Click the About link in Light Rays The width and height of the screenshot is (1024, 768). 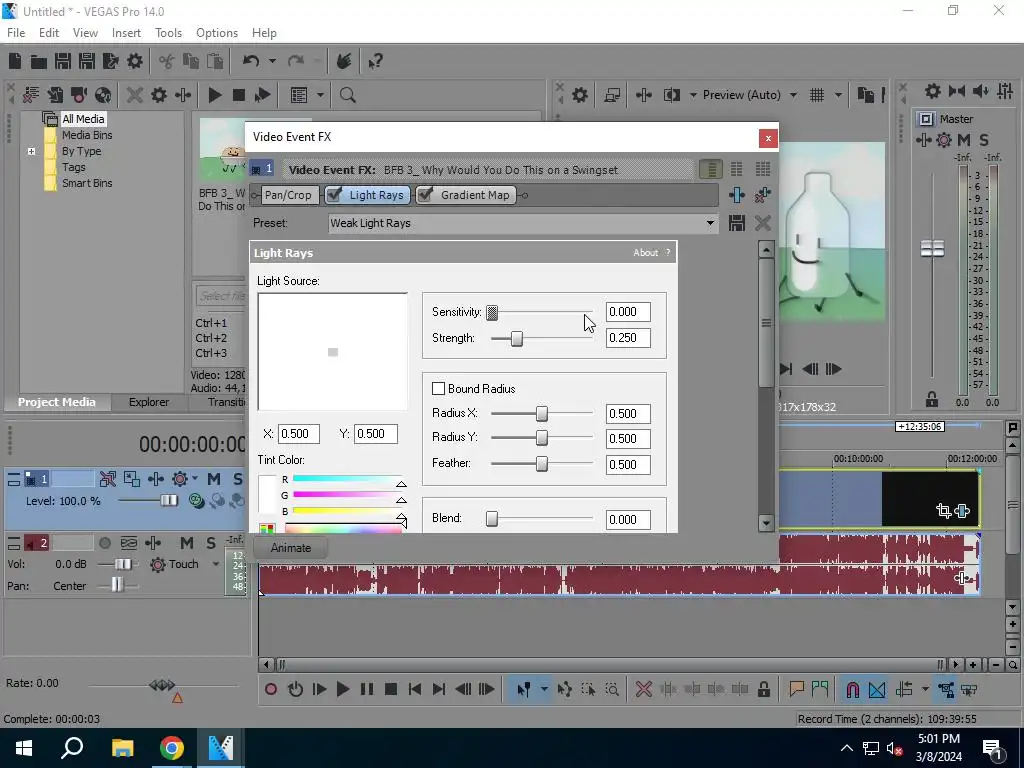[x=645, y=253]
